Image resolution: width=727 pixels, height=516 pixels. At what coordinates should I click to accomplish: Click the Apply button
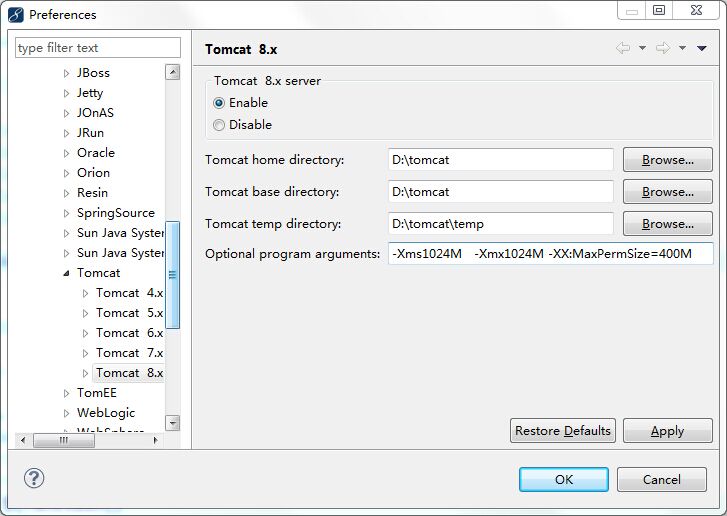tap(668, 431)
